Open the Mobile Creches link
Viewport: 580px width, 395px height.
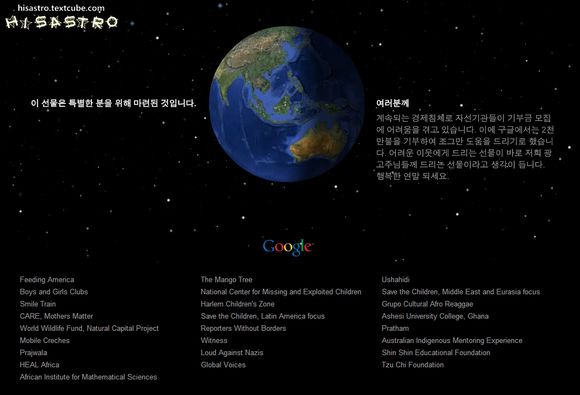[x=45, y=341]
